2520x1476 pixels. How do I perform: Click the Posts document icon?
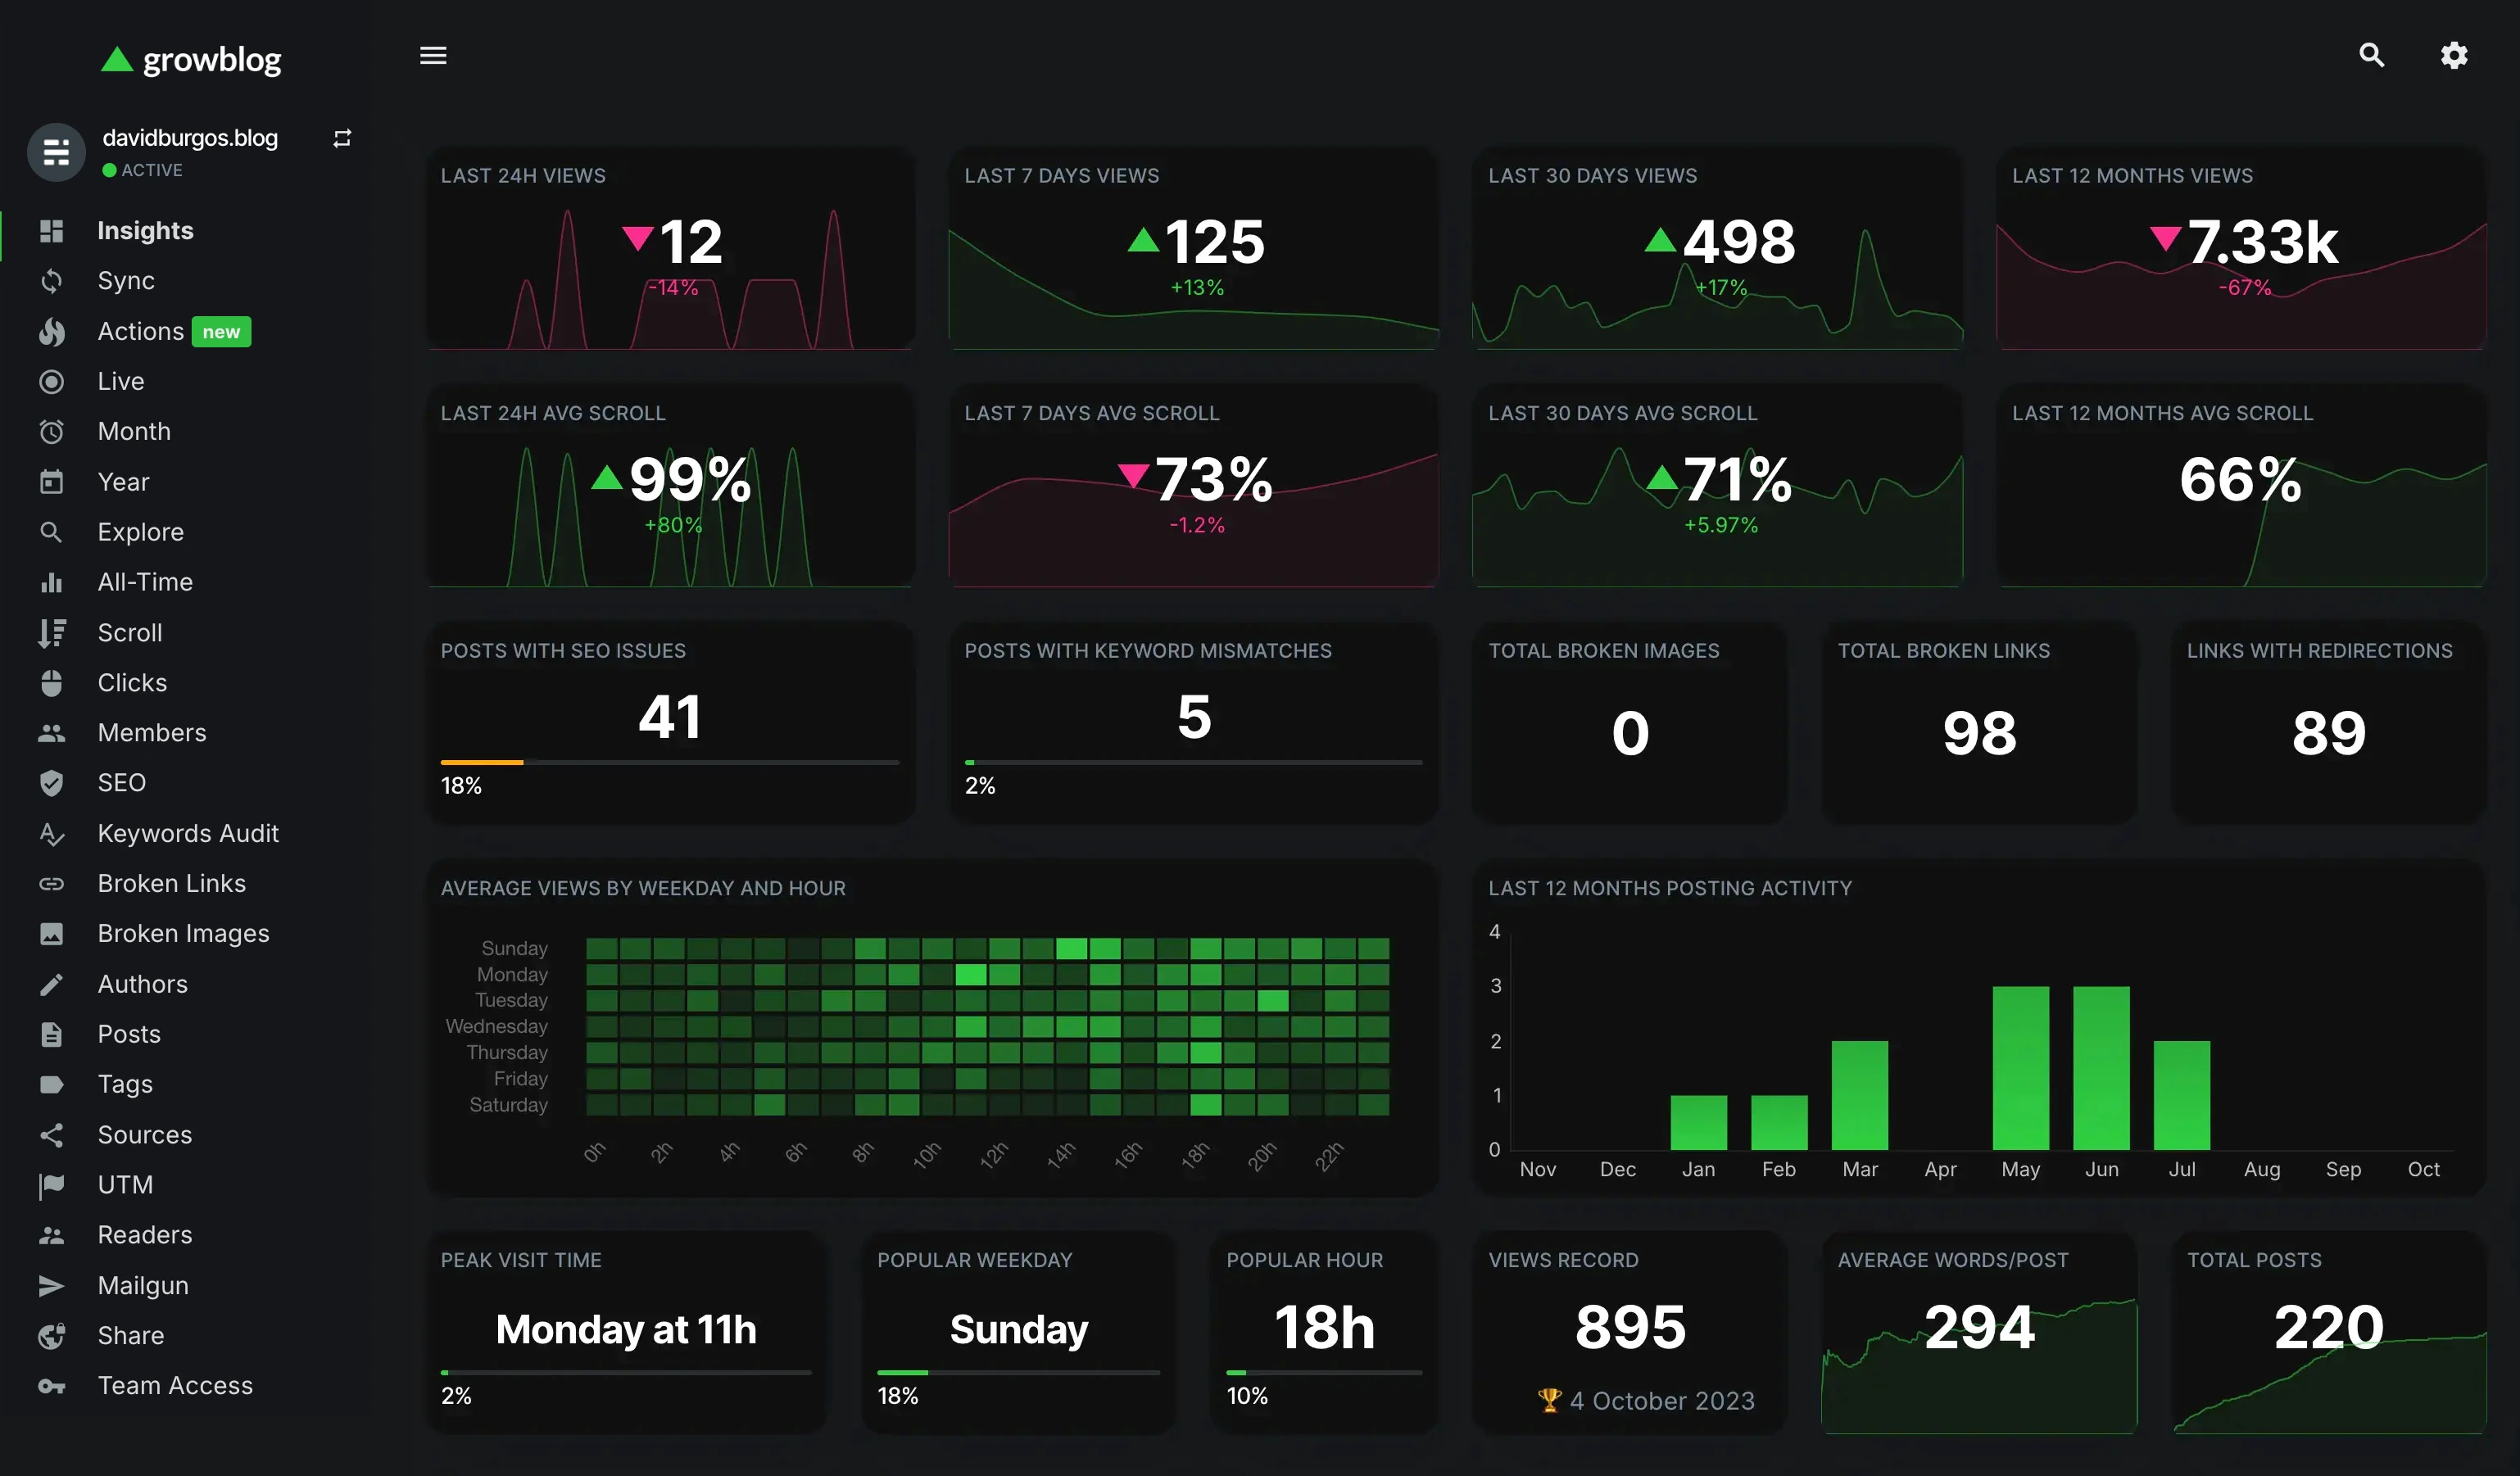click(51, 1035)
